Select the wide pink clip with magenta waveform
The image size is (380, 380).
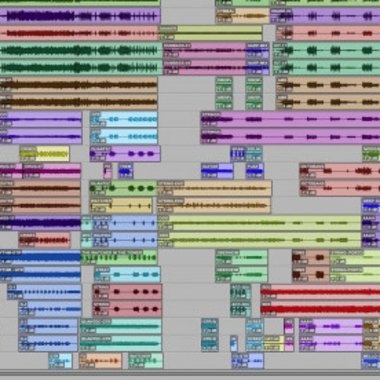tap(52, 171)
